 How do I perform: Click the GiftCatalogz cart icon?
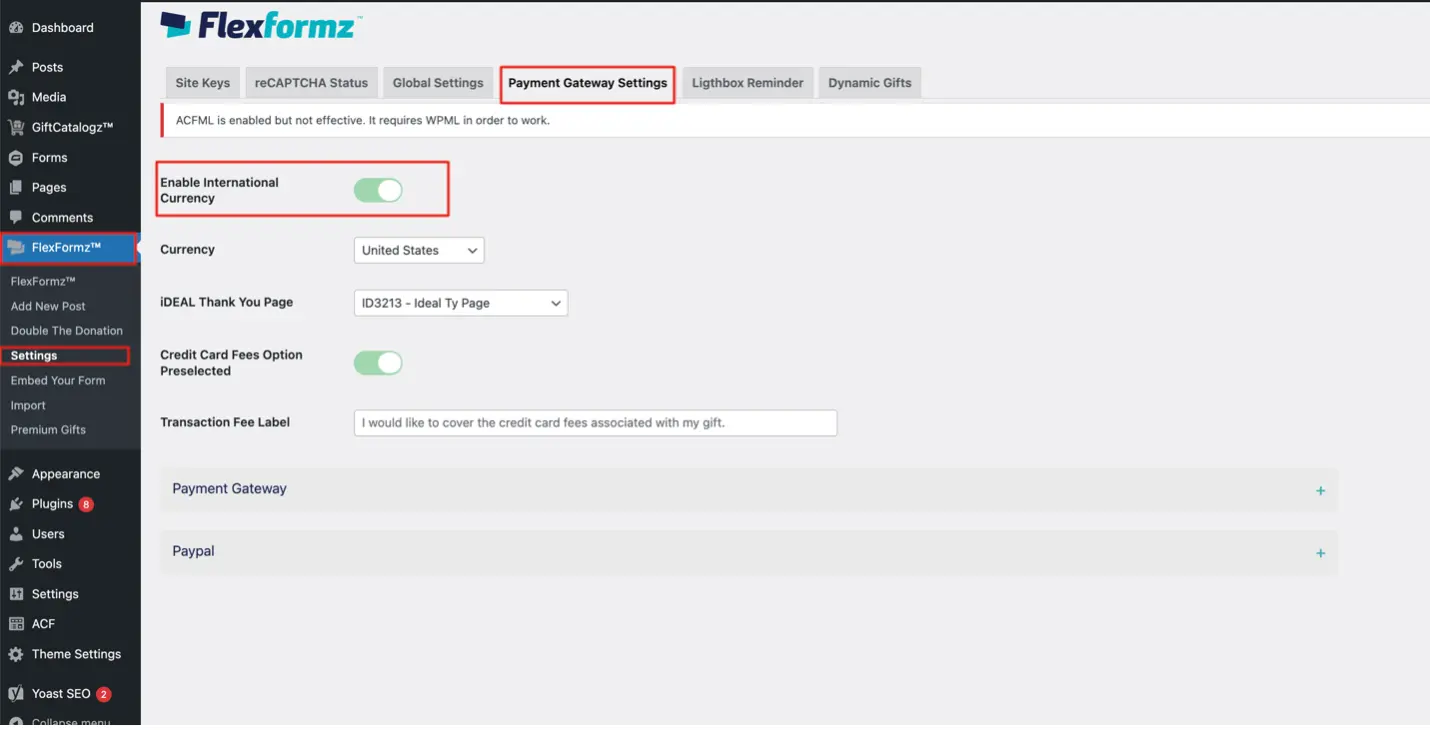16,127
